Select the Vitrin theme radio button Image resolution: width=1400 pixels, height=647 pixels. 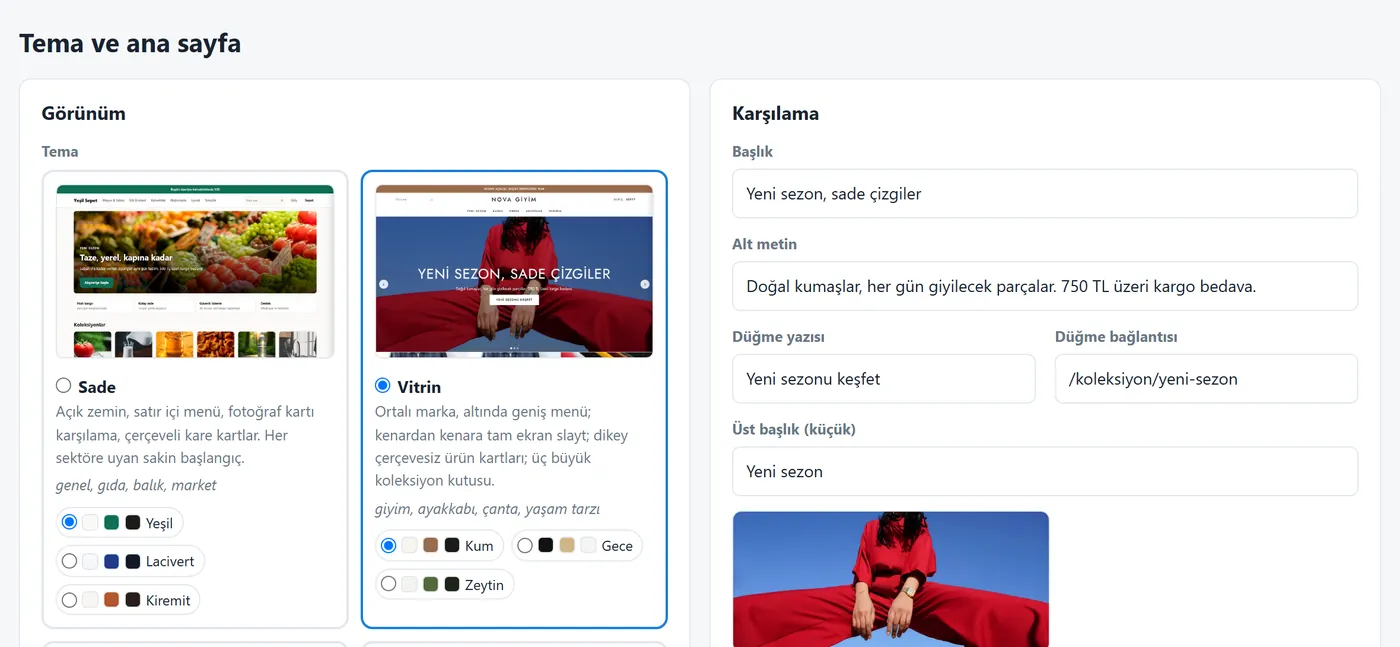[383, 385]
